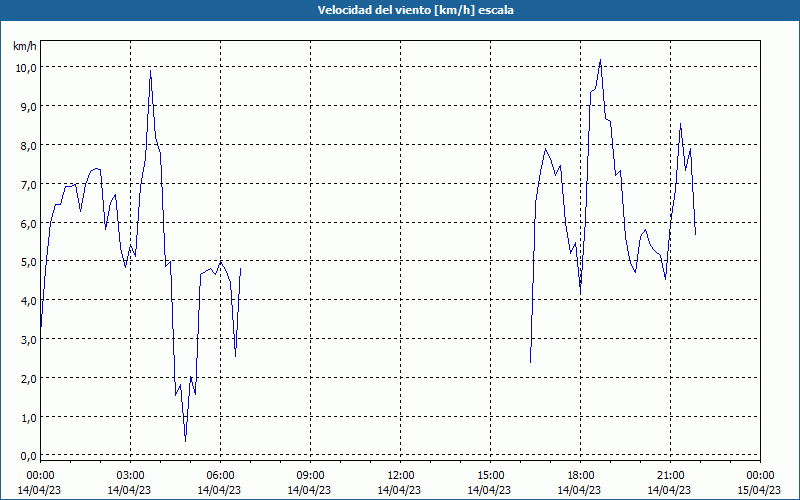Select the '8,0' y-axis label
Screen dimensions: 800x500
(28, 146)
